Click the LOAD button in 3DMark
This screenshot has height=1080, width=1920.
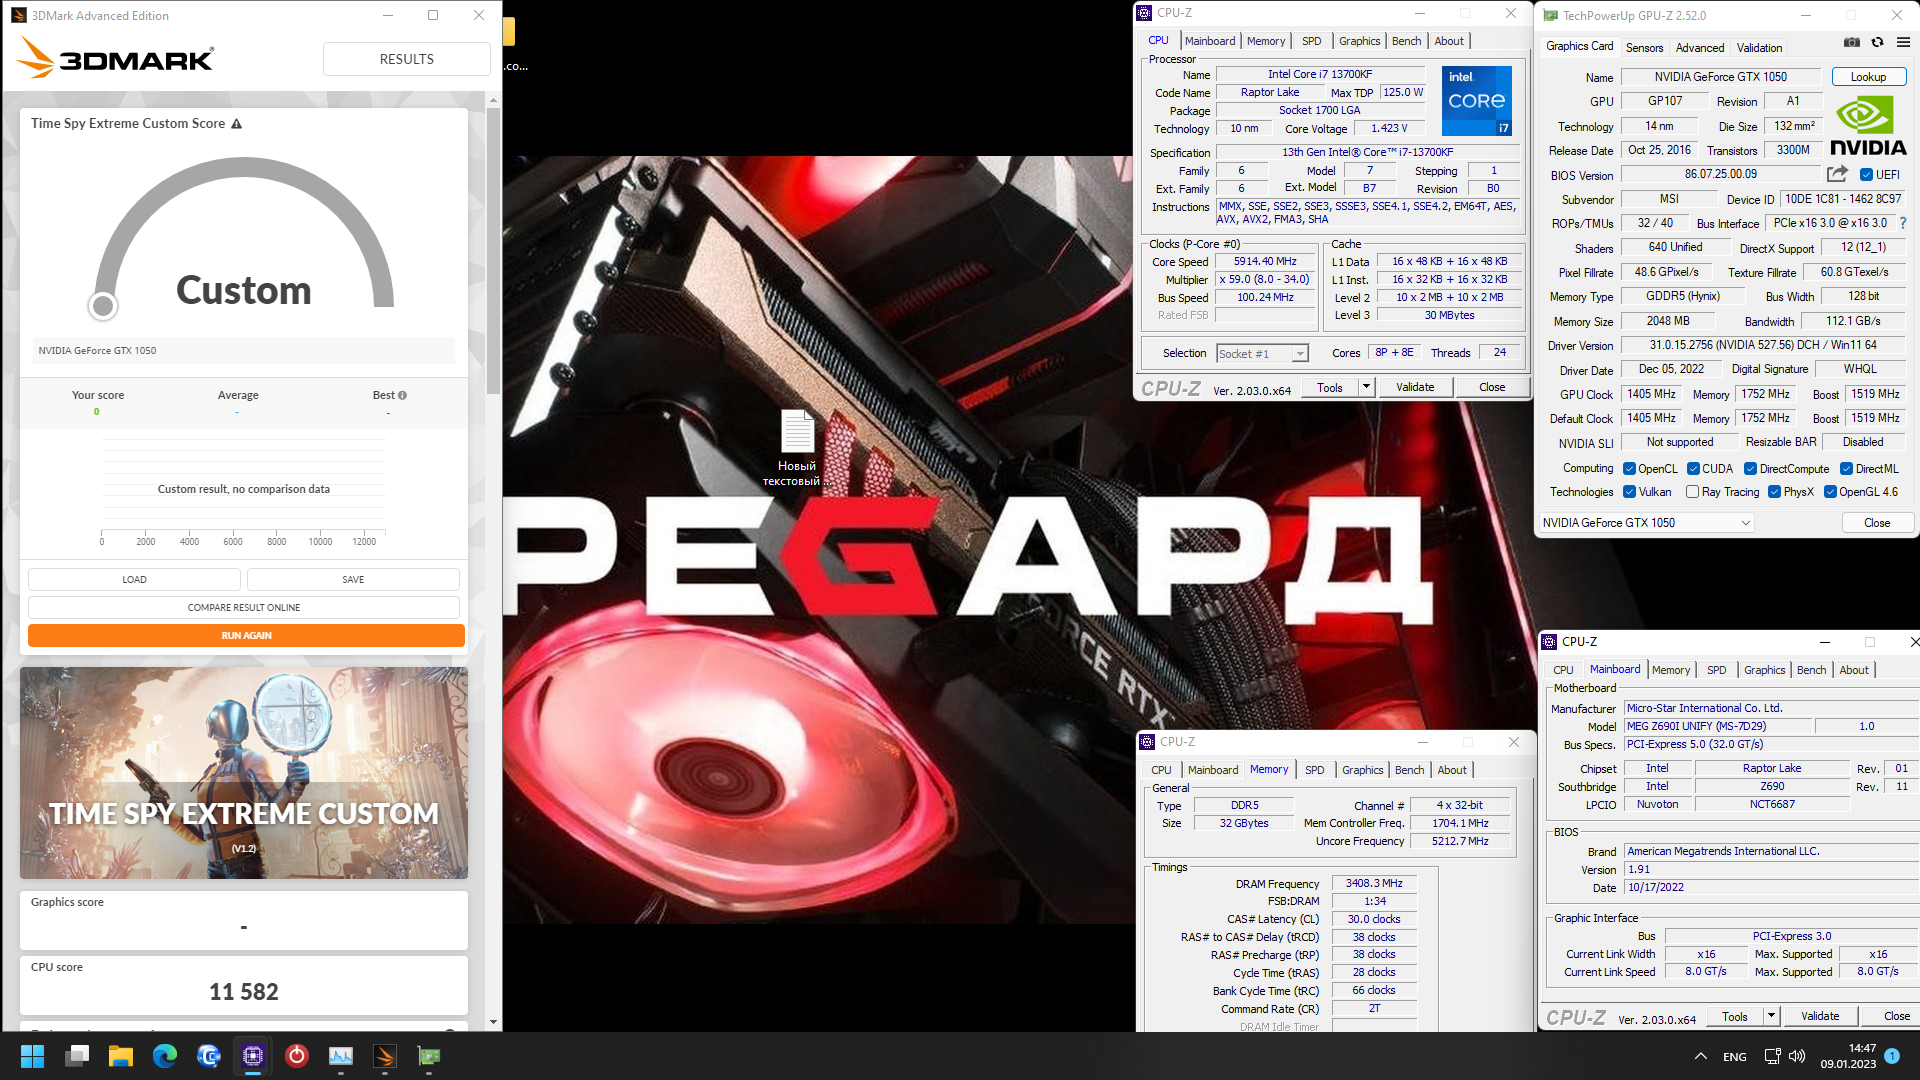tap(134, 580)
